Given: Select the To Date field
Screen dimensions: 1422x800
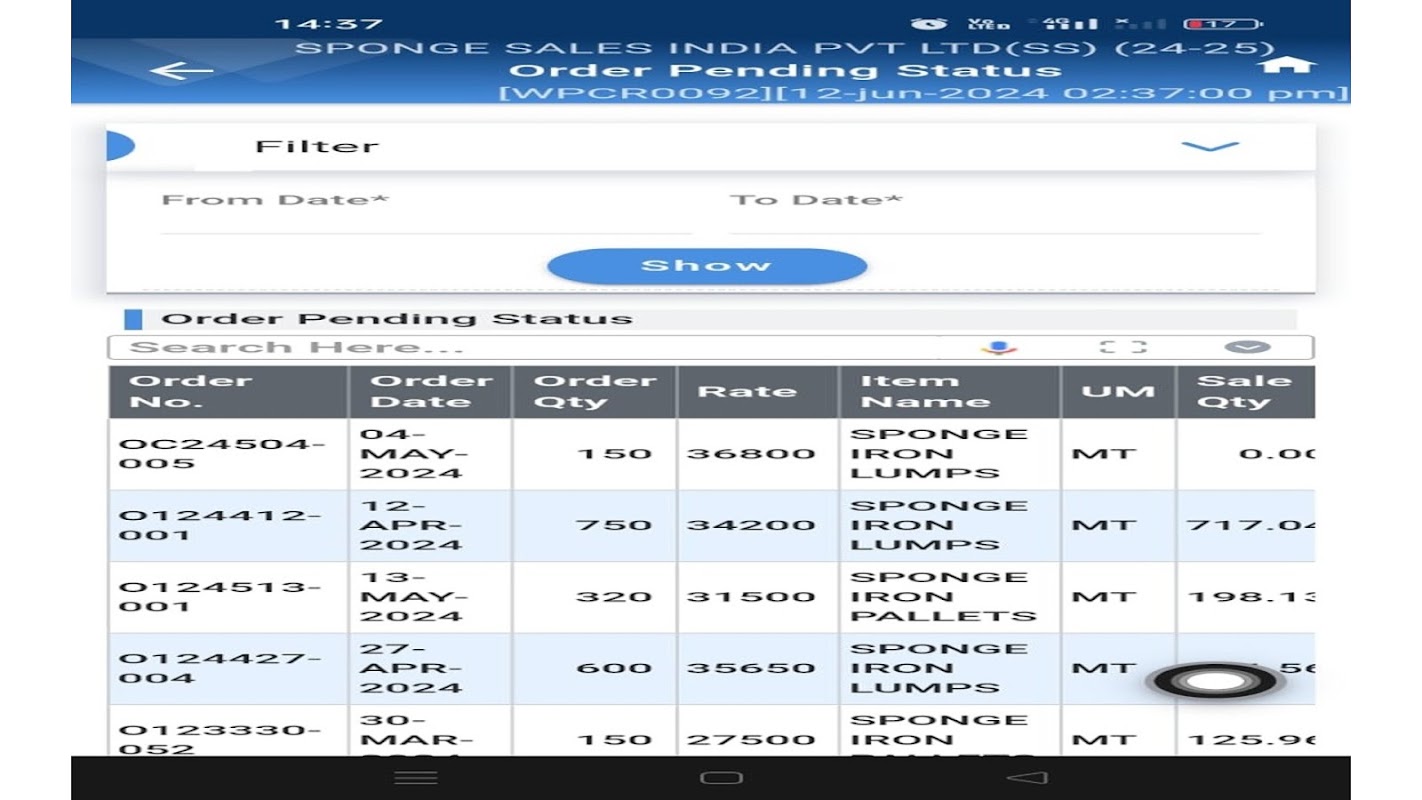Looking at the screenshot, I should [995, 210].
